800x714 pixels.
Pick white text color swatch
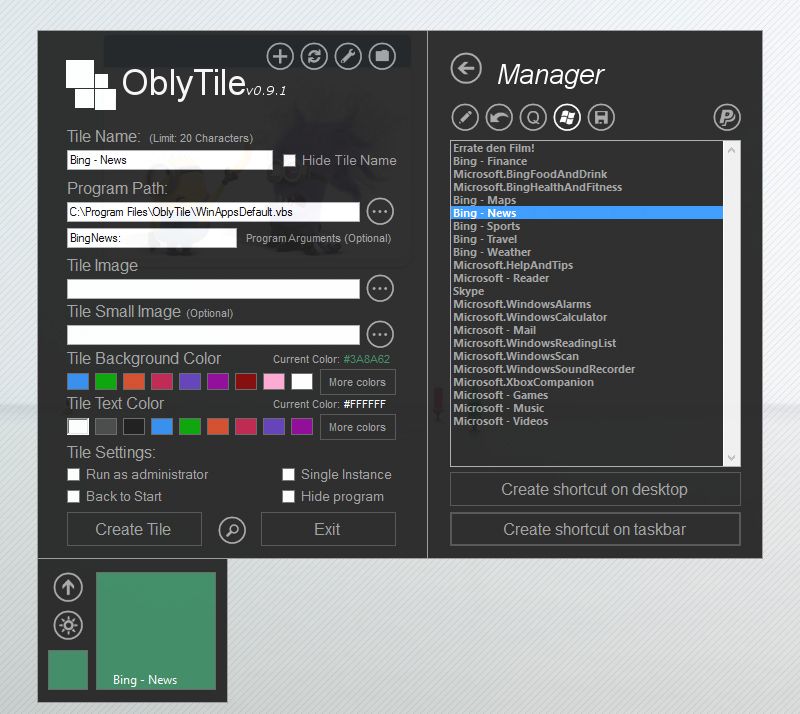click(78, 427)
